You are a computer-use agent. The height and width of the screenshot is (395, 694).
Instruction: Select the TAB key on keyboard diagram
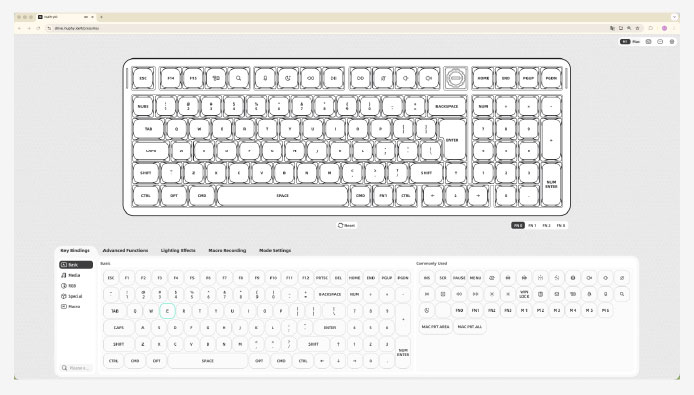[149, 129]
